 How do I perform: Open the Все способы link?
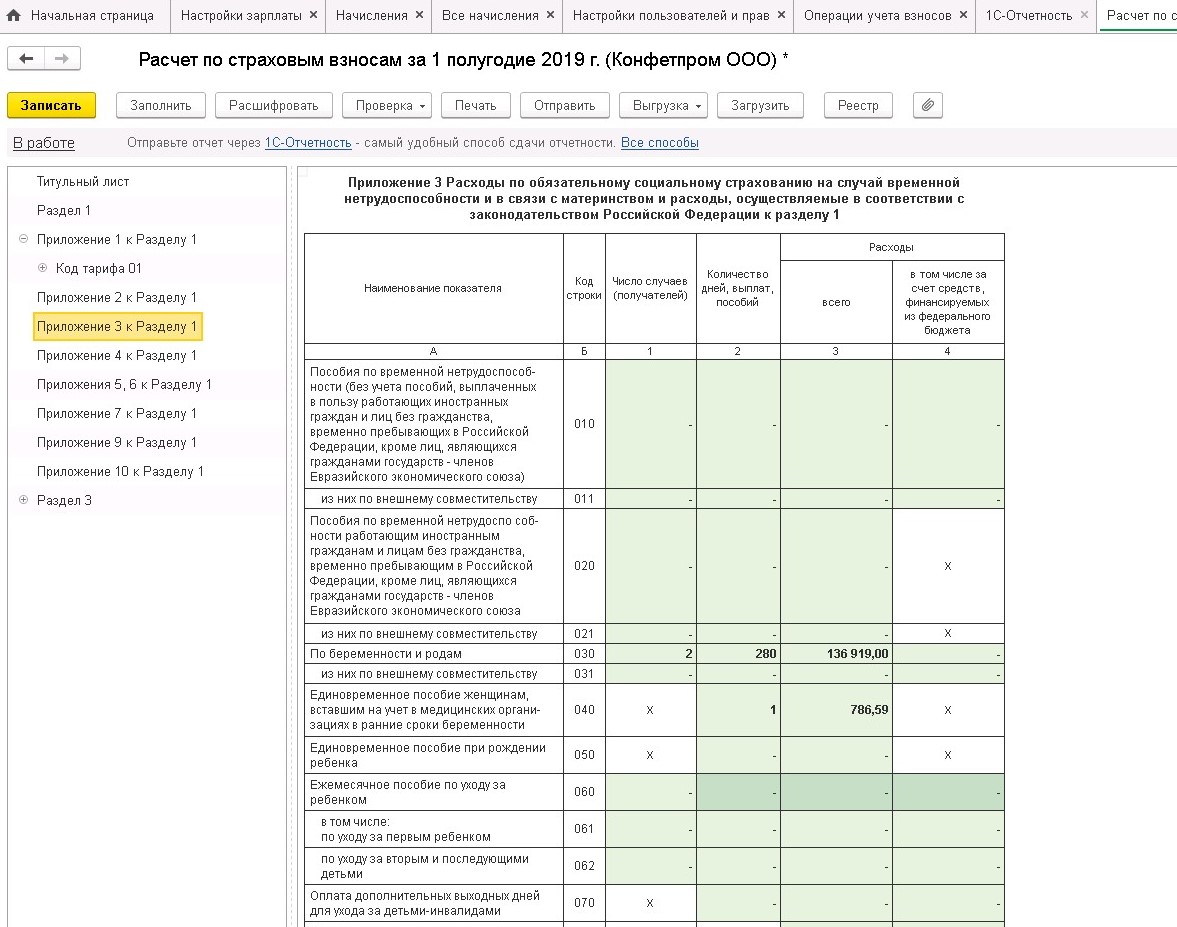(x=659, y=143)
